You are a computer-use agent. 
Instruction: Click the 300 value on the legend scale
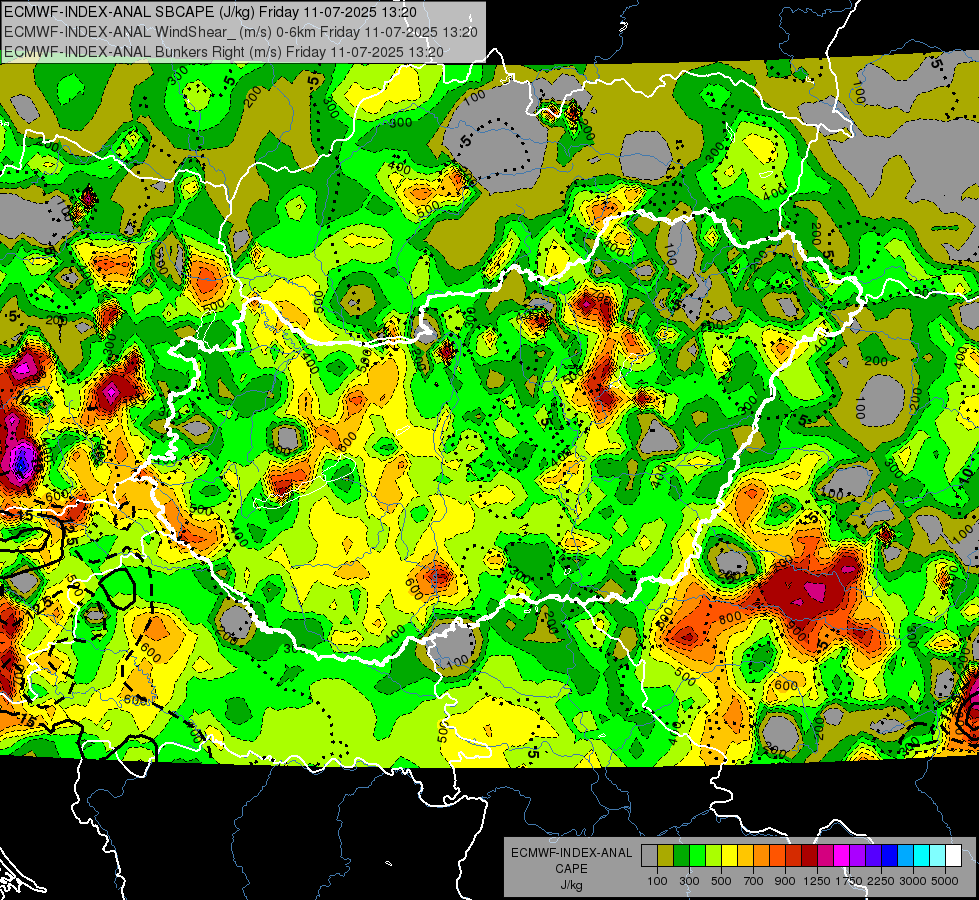(x=689, y=881)
